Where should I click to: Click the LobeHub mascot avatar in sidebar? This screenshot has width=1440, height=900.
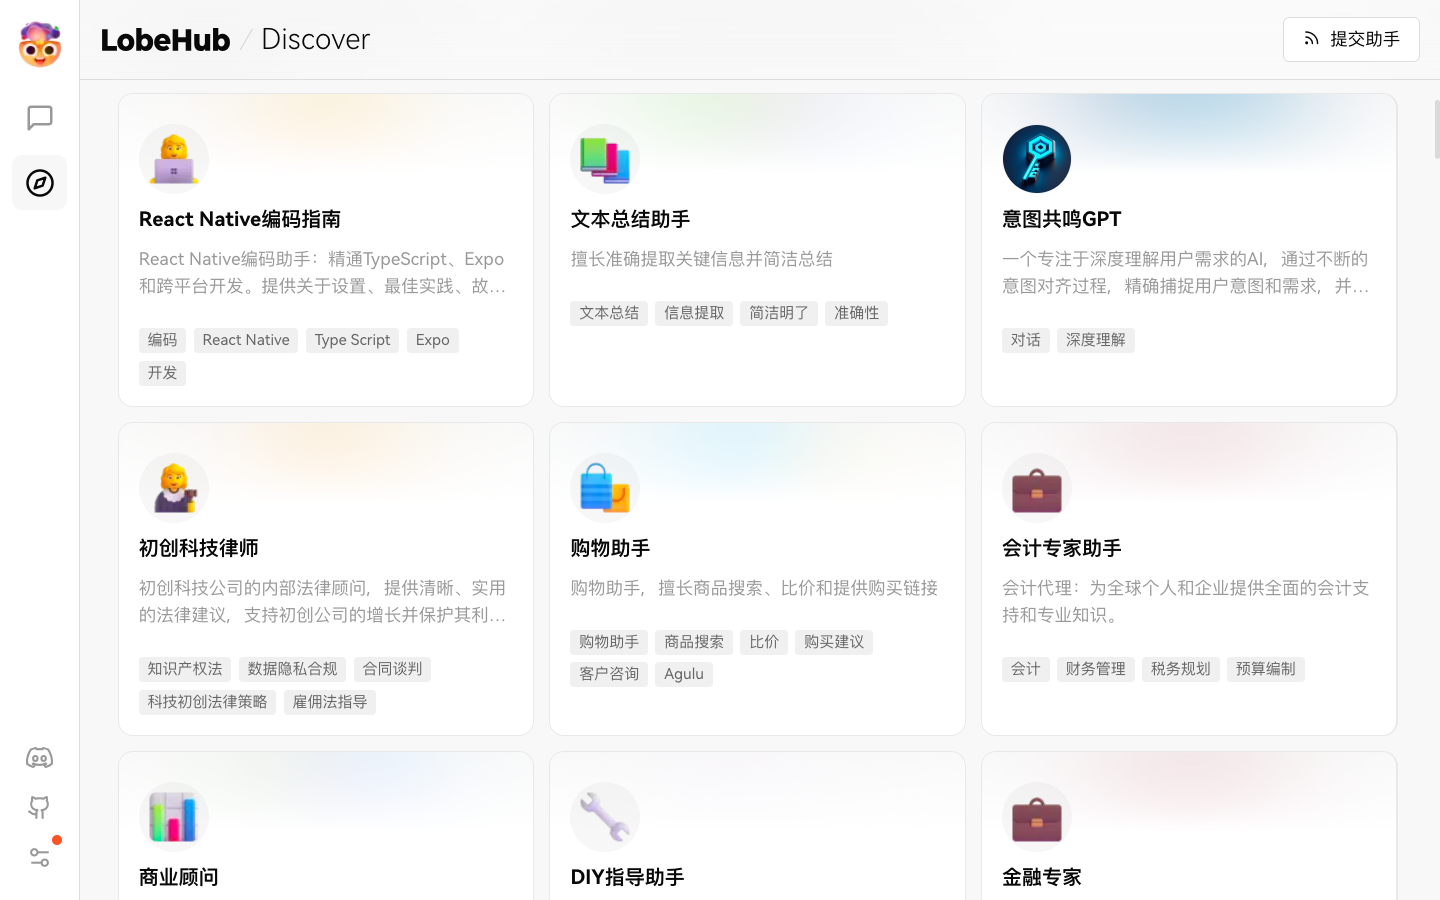(x=40, y=44)
